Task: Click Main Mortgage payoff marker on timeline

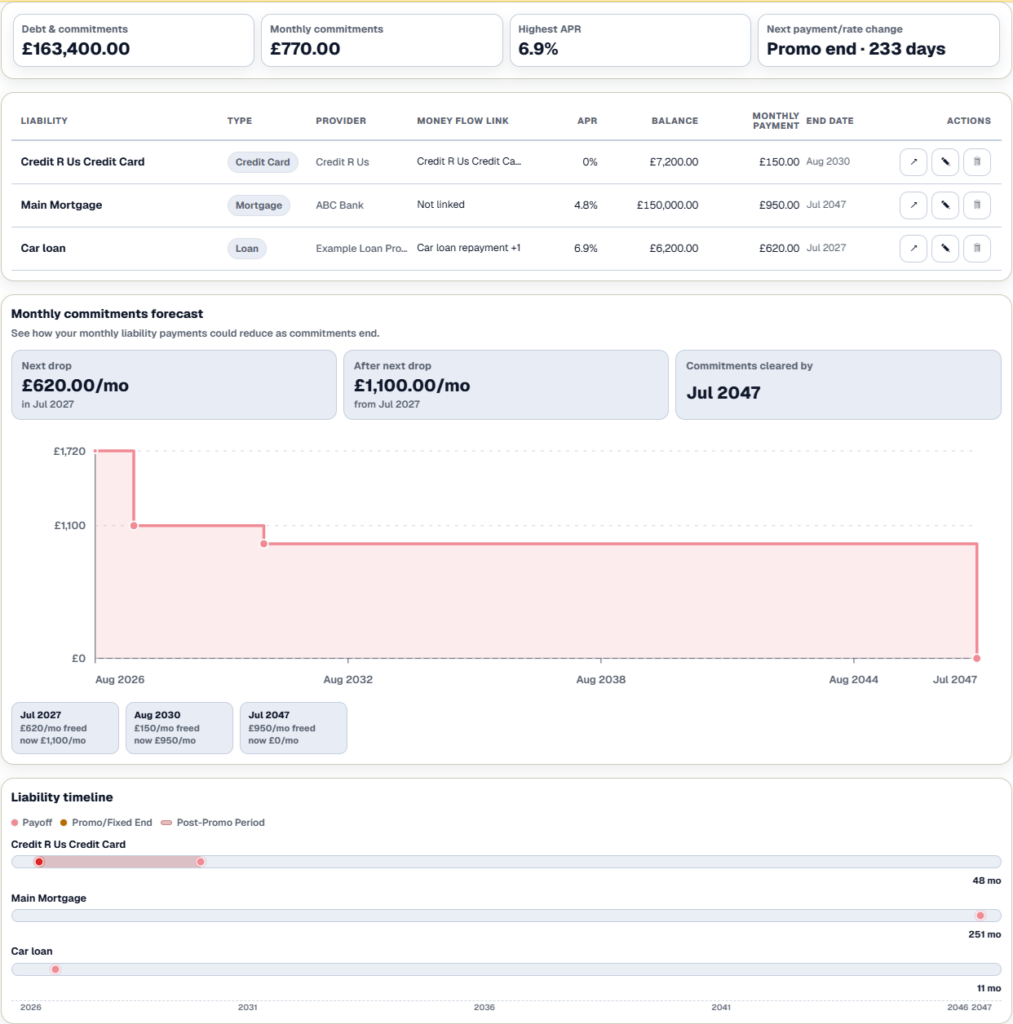Action: [x=980, y=916]
